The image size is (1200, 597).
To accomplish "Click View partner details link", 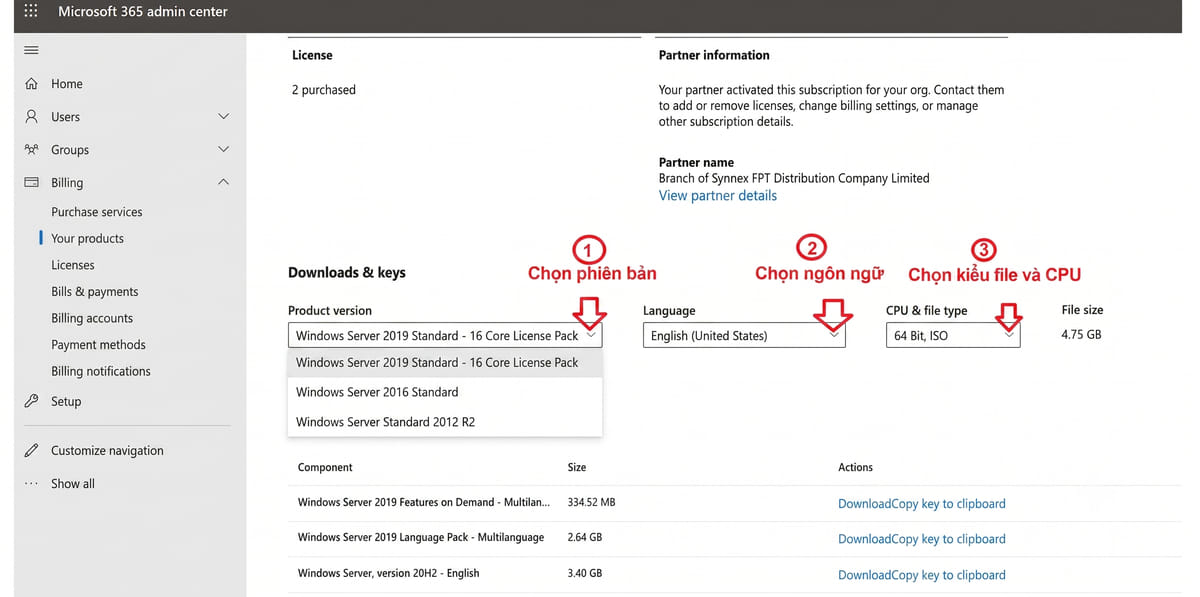I will [x=718, y=196].
